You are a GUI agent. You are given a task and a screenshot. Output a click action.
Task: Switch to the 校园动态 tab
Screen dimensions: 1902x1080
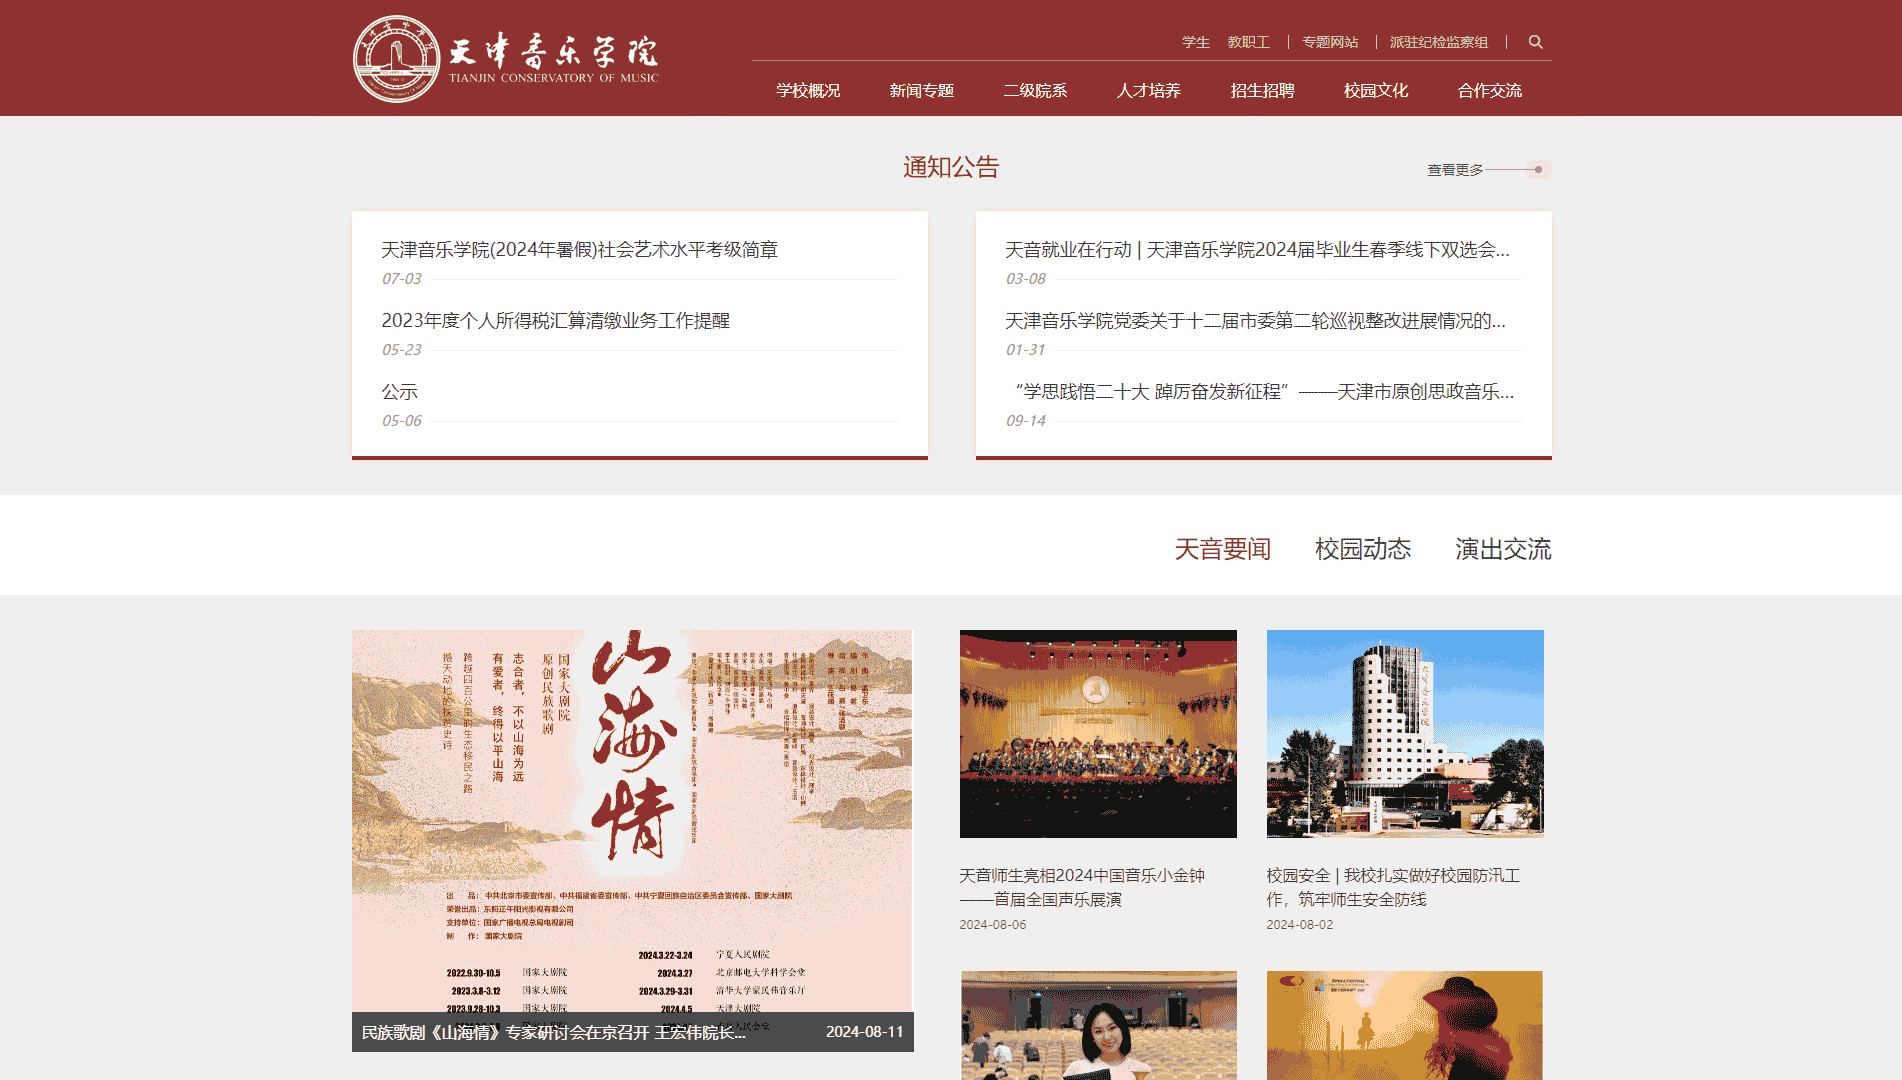[1363, 549]
